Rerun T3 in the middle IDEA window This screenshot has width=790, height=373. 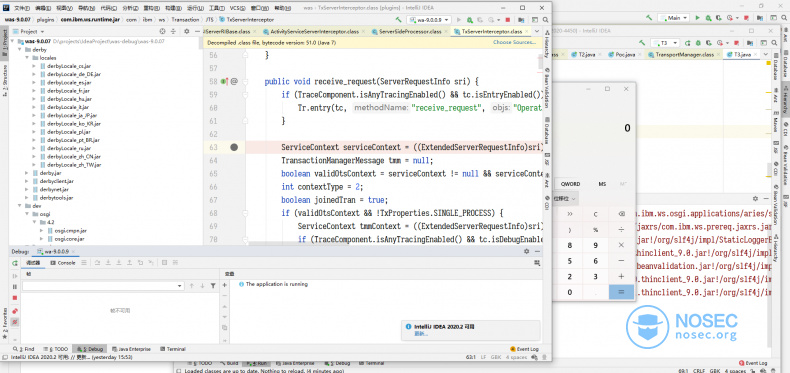688,43
